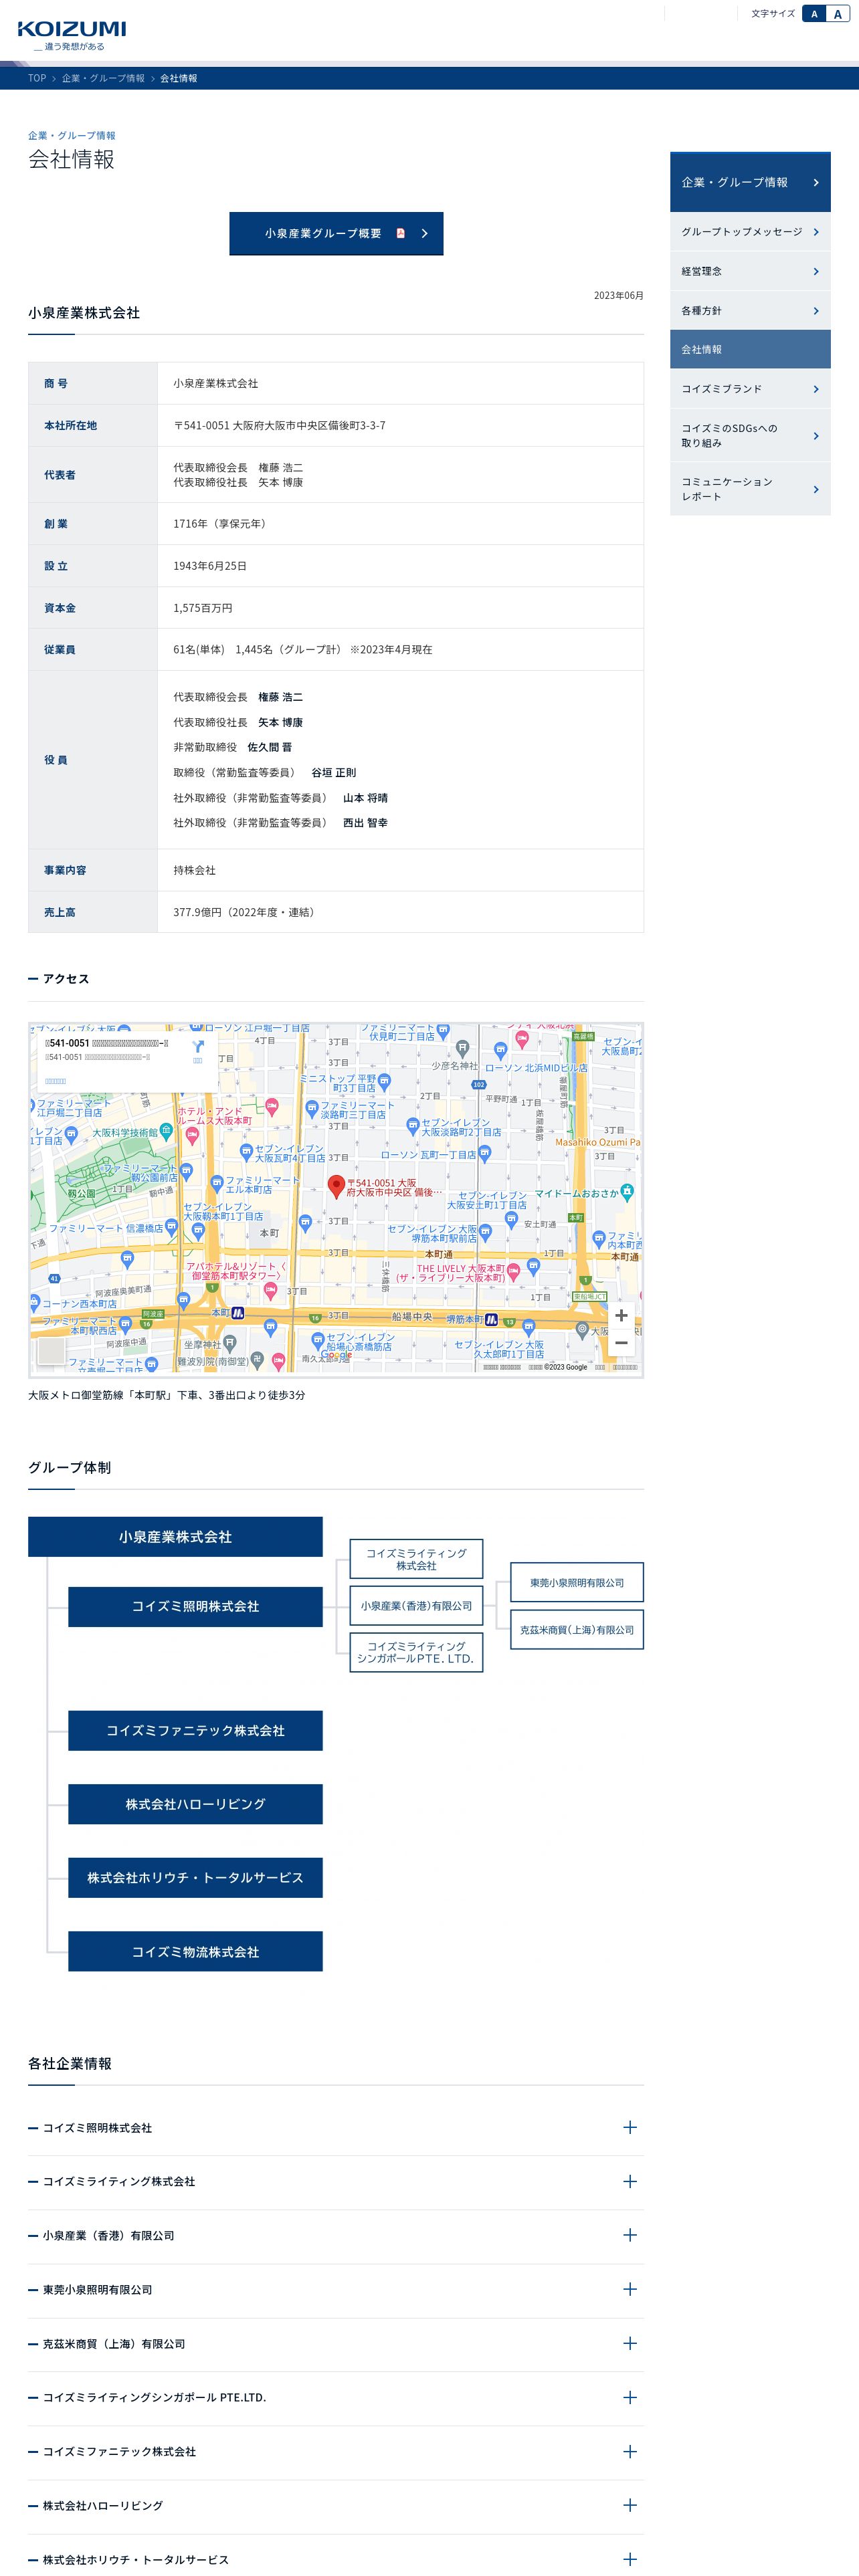
Task: Go to TOP breadcrumb link
Action: pyautogui.click(x=37, y=78)
